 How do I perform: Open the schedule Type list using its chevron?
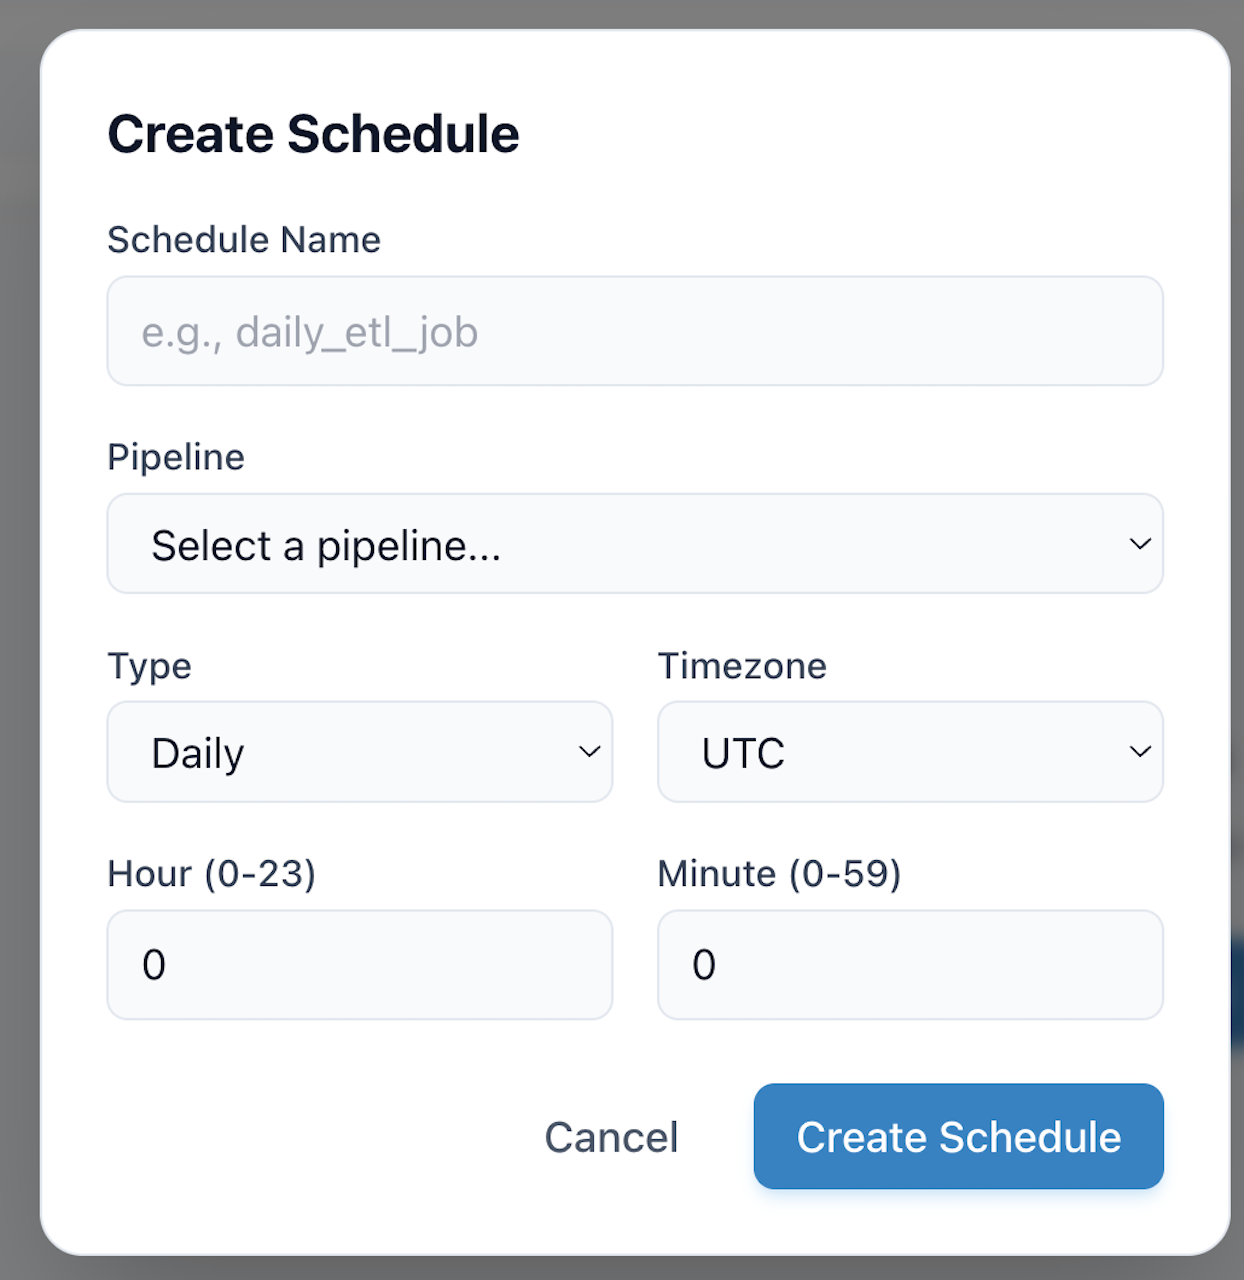[590, 752]
